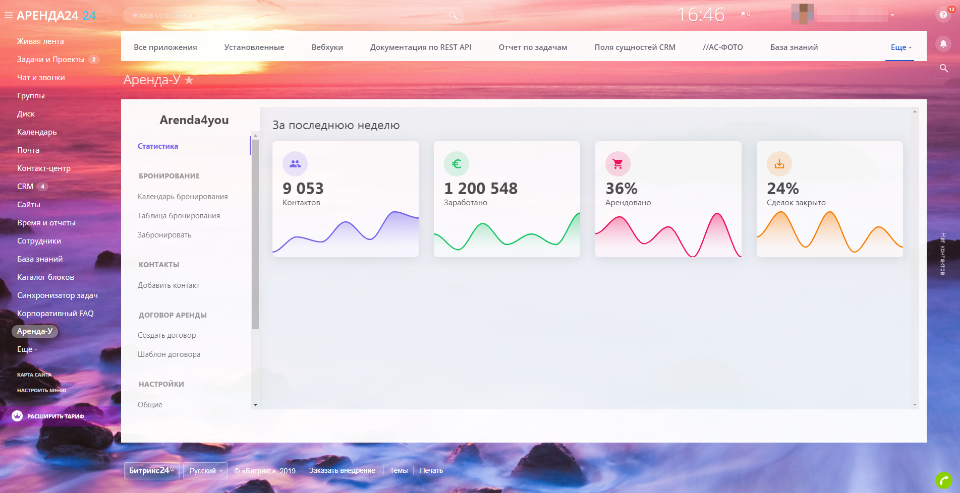Open the help question mark icon
The image size is (960, 493).
(943, 15)
